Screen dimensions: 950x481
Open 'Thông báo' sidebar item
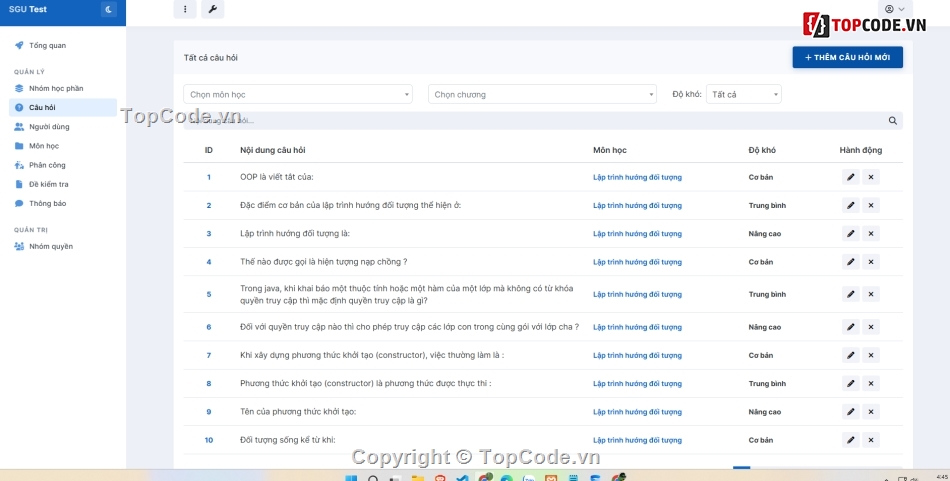63,204
